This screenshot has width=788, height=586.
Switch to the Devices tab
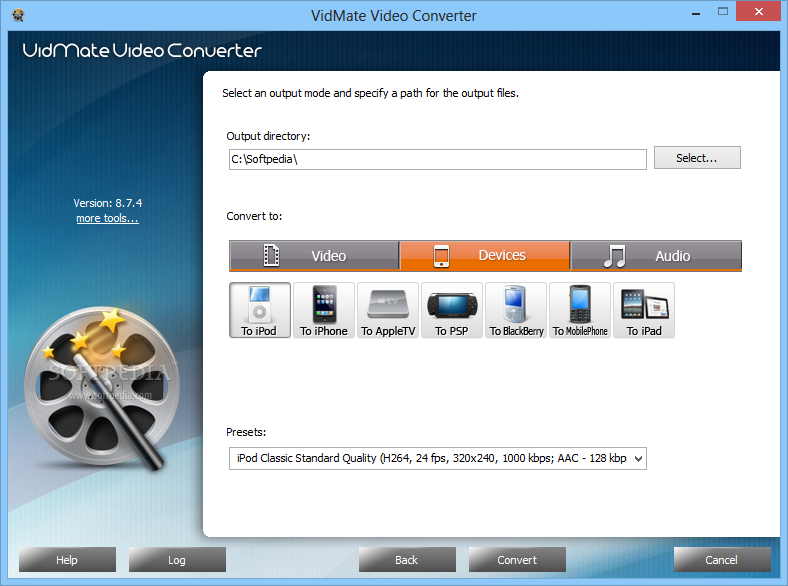[x=484, y=255]
